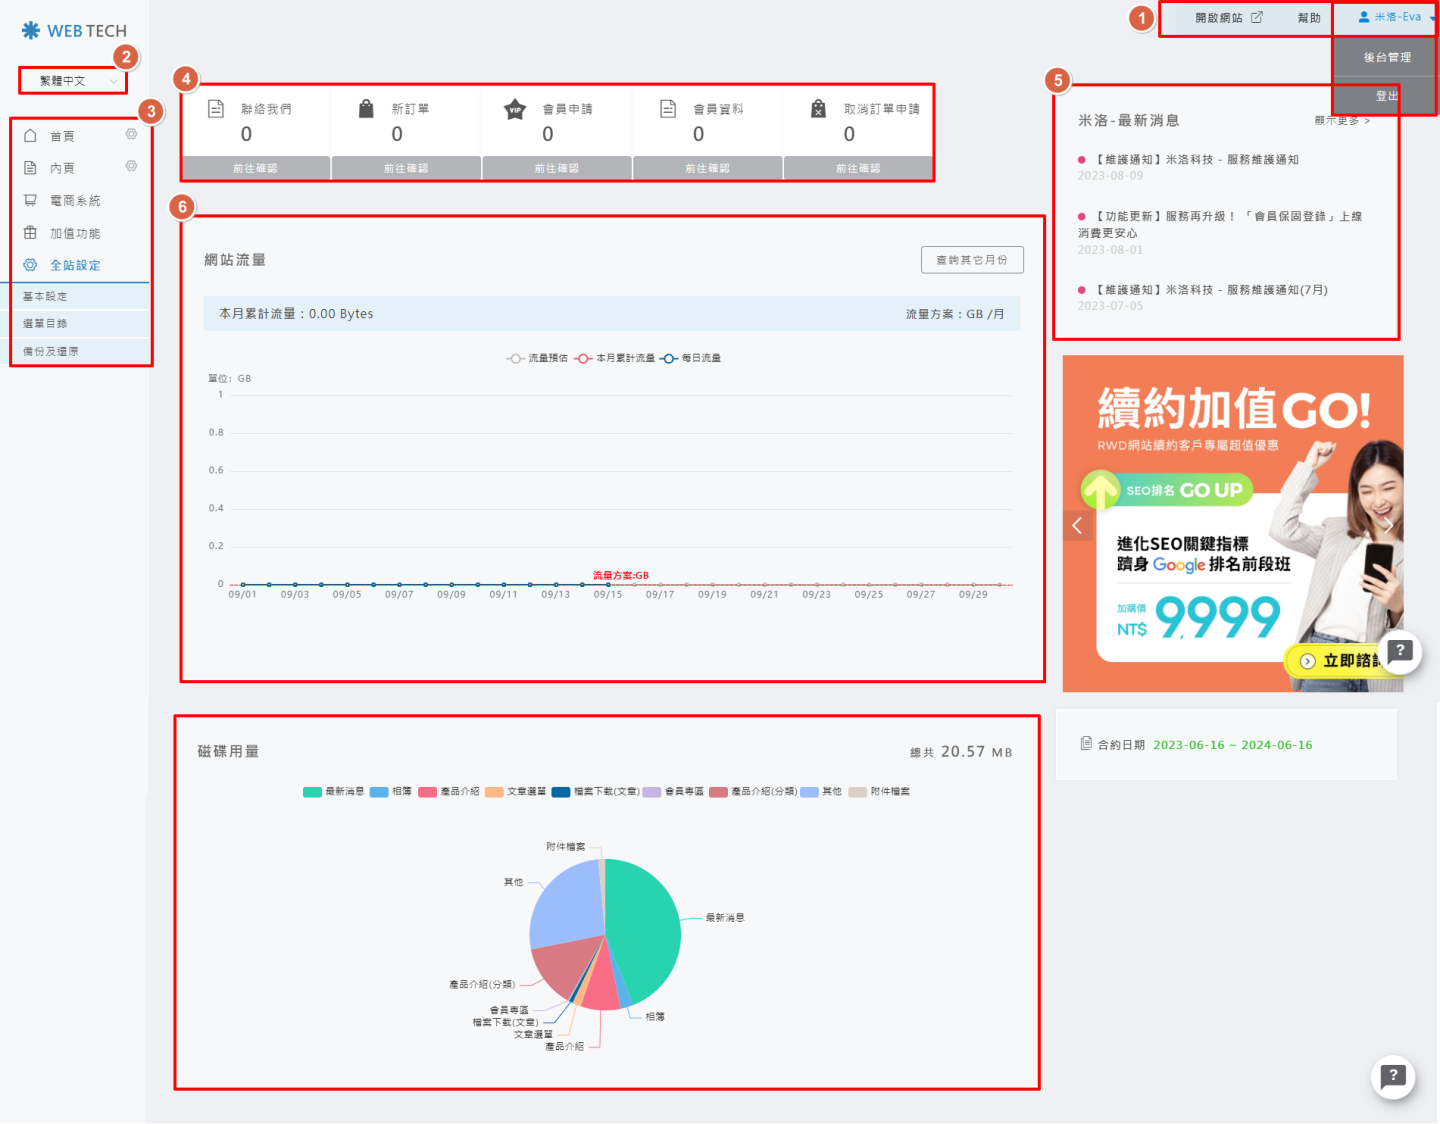
Task: Open the 繁體中文 language dropdown
Action: (72, 81)
